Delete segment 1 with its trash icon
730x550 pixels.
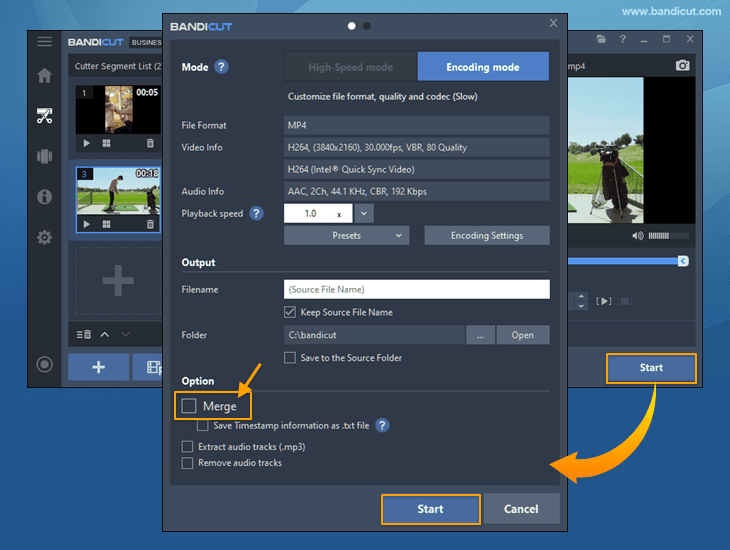(x=150, y=143)
